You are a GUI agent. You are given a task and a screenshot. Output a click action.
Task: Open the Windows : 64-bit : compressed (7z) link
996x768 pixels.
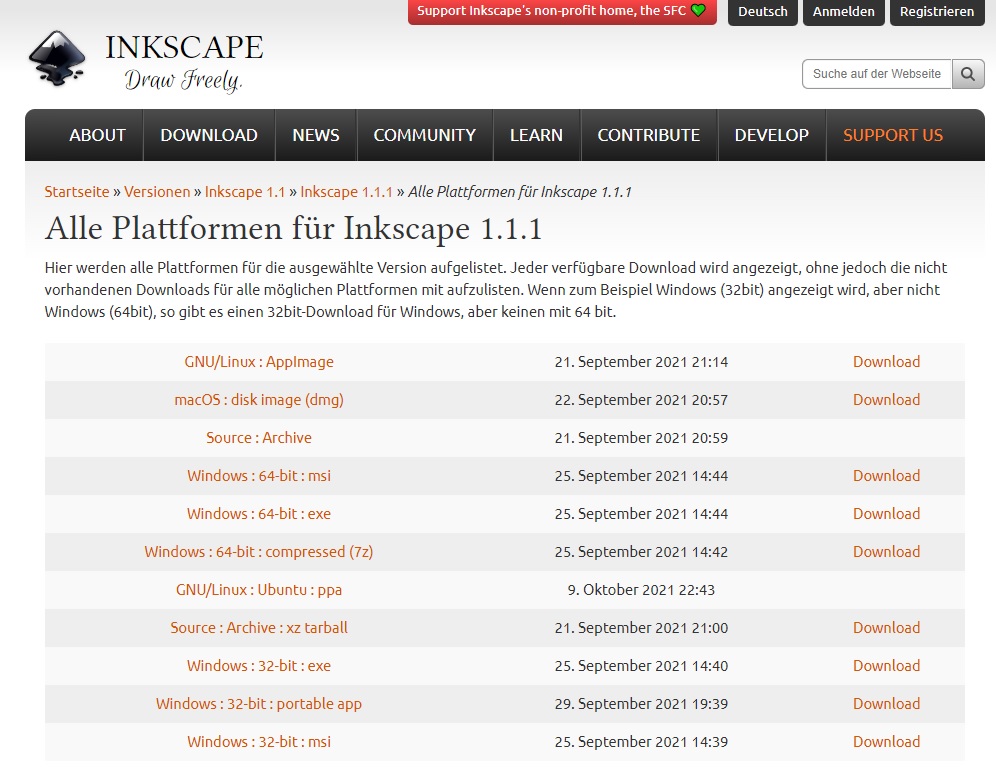[x=259, y=552]
